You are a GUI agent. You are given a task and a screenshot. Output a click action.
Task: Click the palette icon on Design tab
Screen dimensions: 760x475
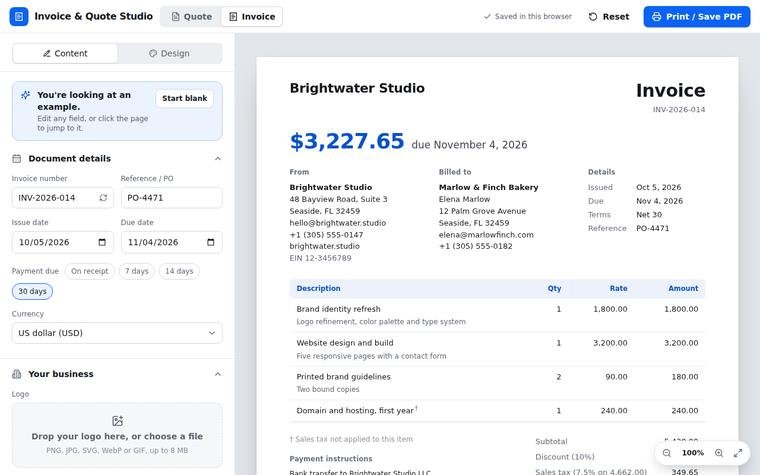tap(153, 53)
